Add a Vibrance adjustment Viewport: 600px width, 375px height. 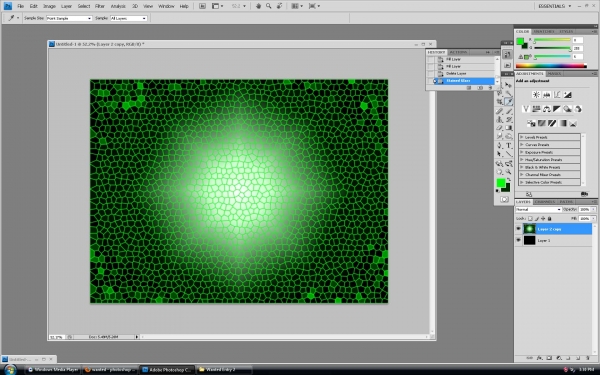526,109
